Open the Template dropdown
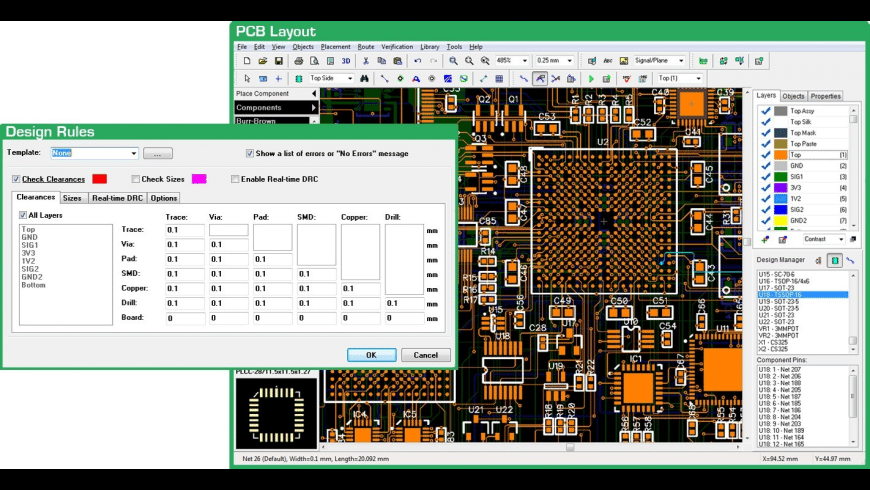 133,154
